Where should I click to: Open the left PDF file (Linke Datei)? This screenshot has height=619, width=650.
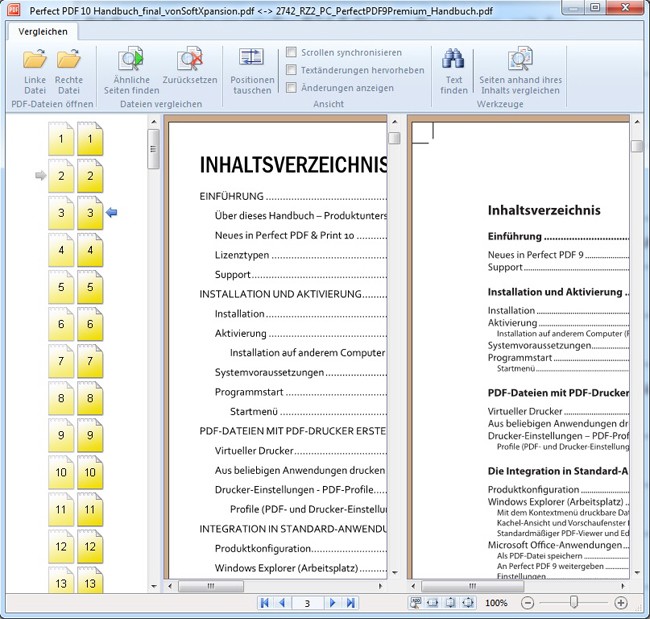(x=35, y=72)
